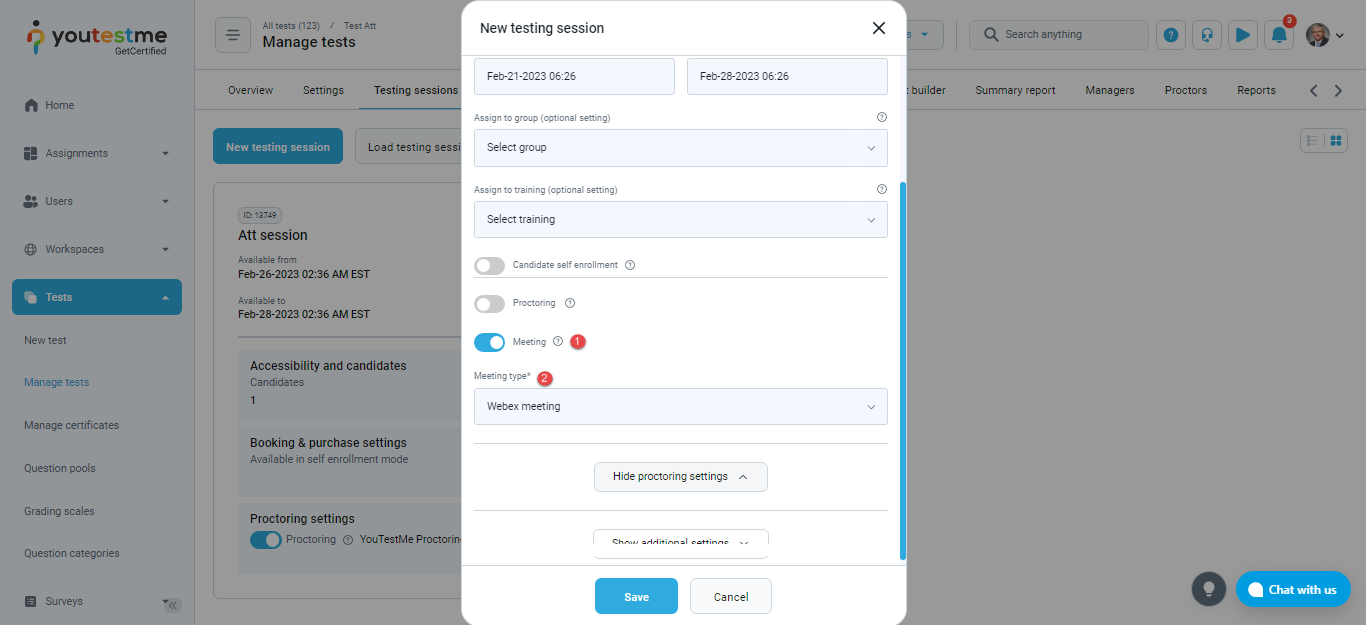1366x625 pixels.
Task: Cancel the new testing session dialog
Action: pos(731,597)
